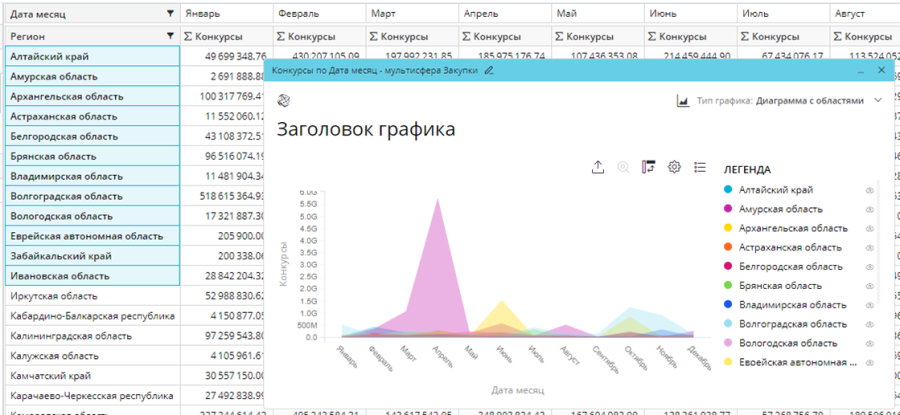Click the Заголовок графика chart title
The height and width of the screenshot is (415, 900).
pos(365,130)
